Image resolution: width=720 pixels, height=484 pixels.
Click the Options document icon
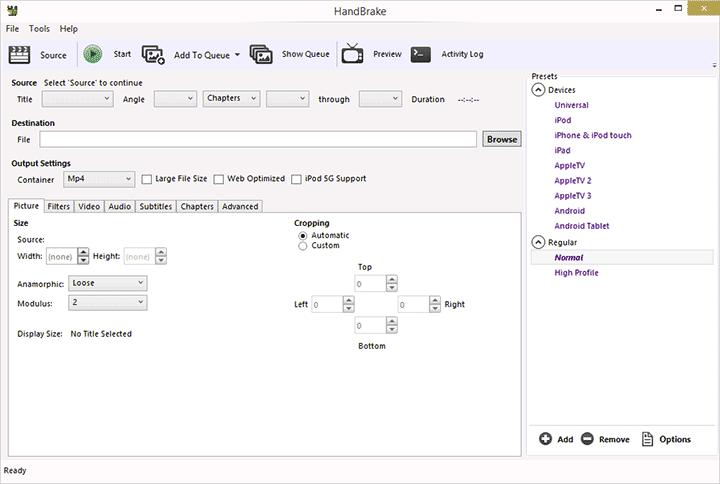[x=647, y=439]
